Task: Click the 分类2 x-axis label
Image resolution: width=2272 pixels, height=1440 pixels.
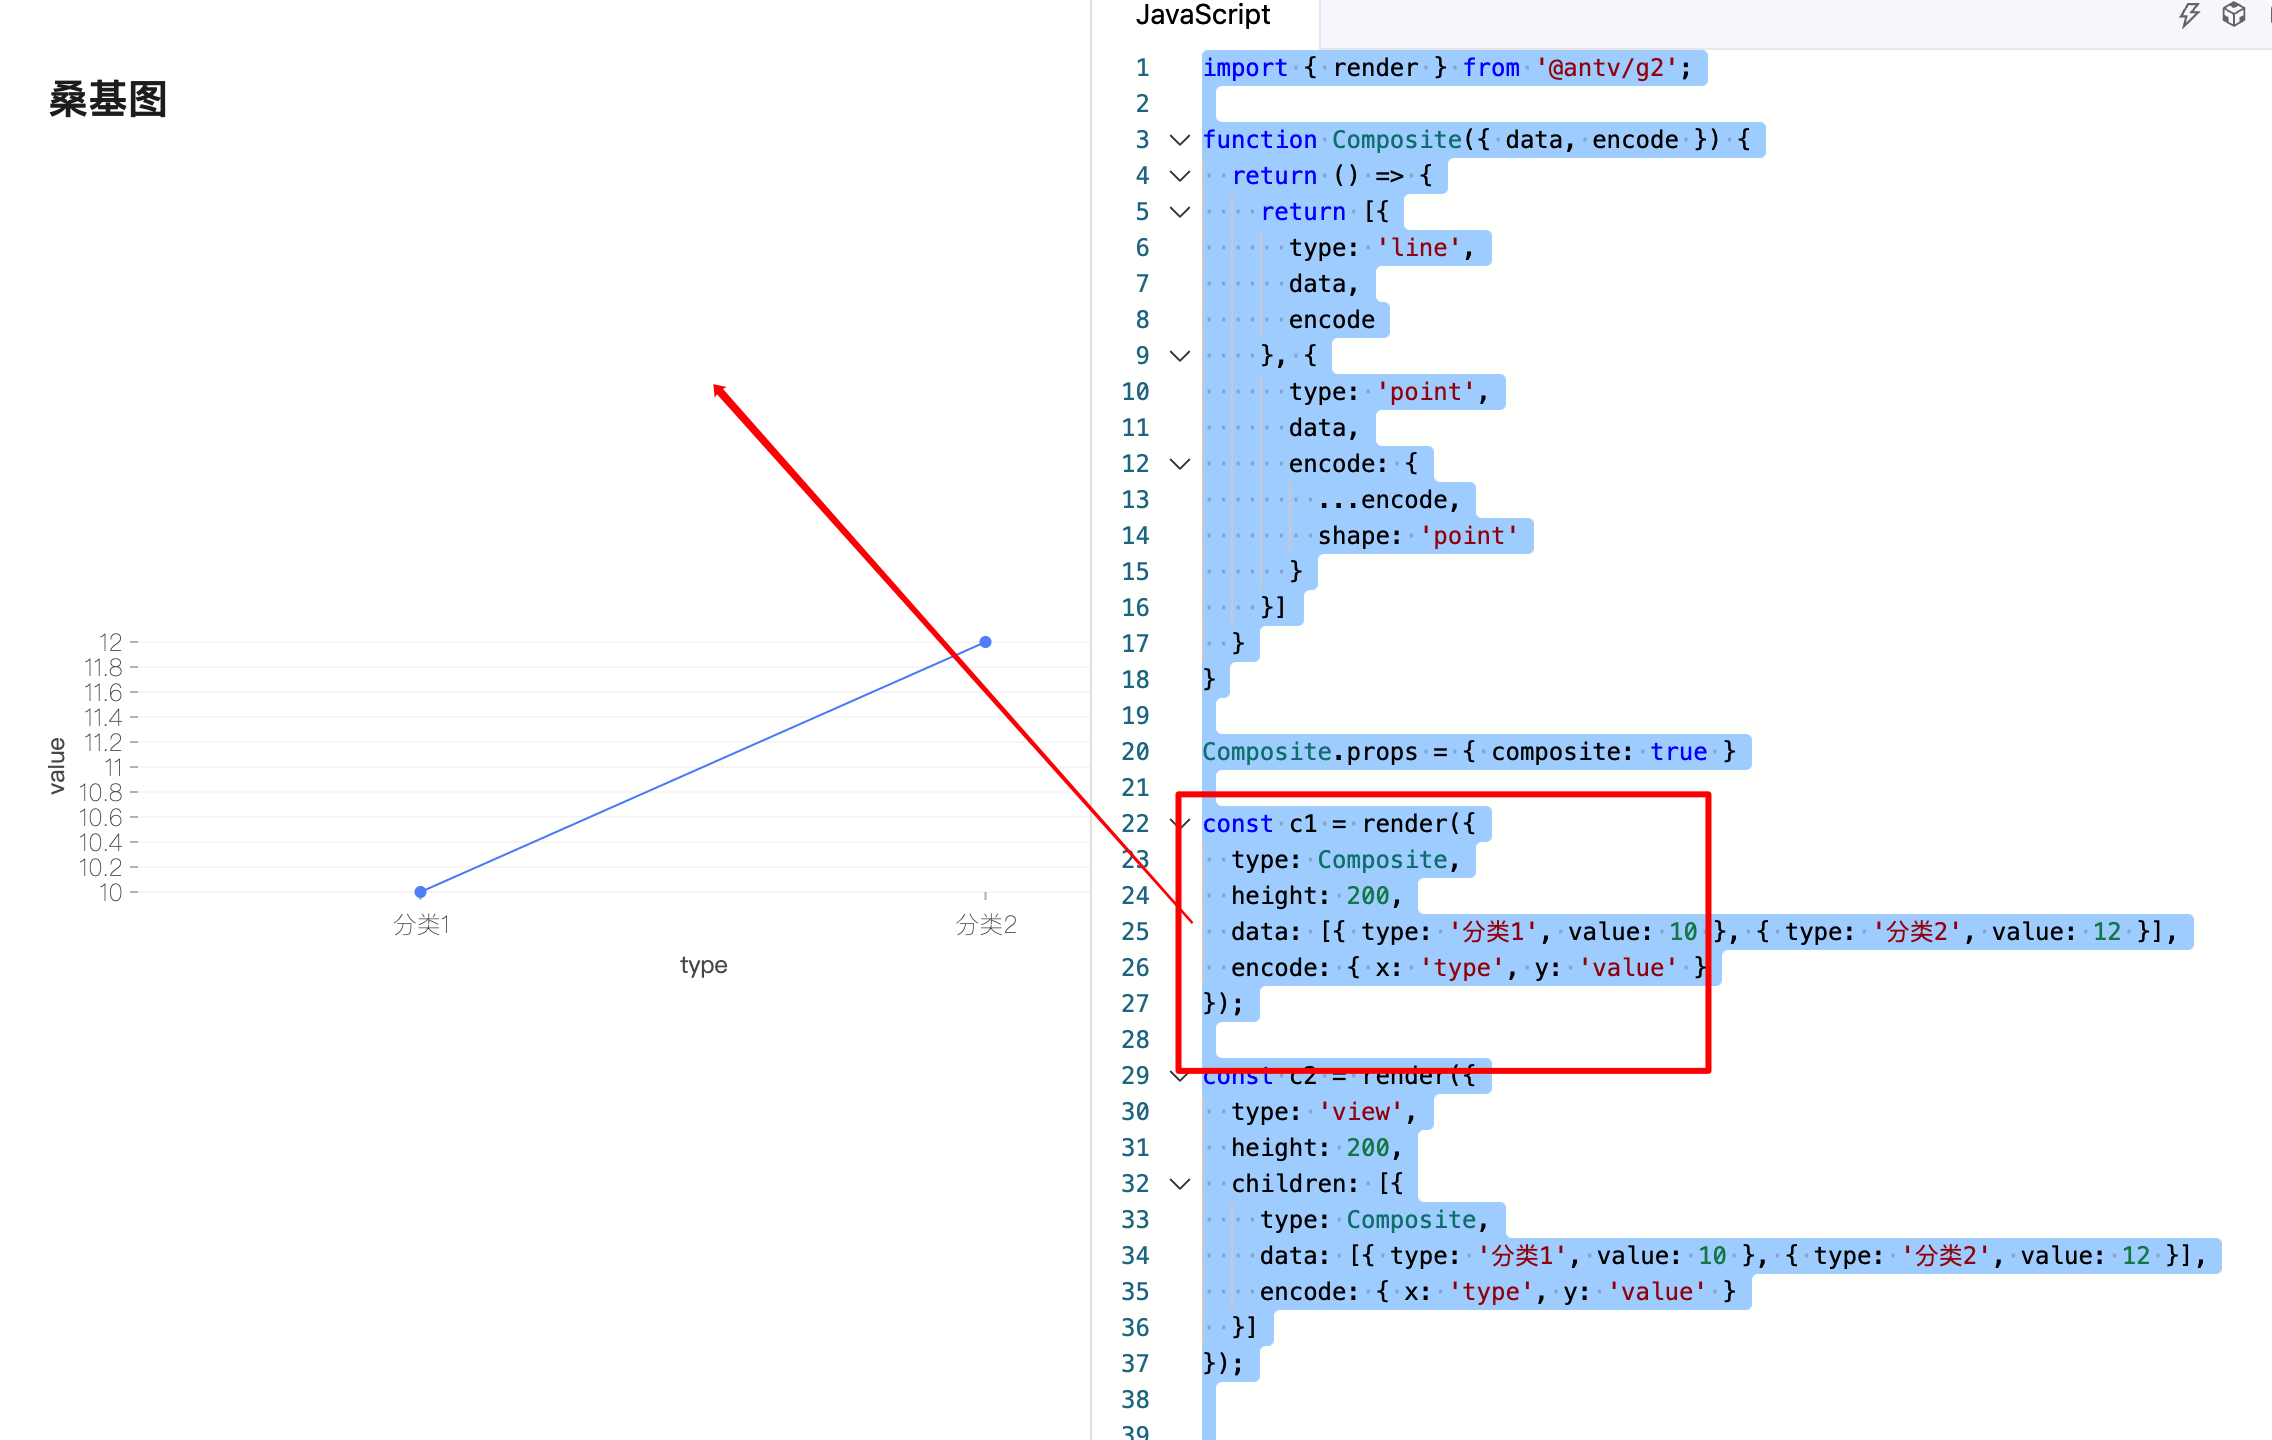Action: [986, 925]
